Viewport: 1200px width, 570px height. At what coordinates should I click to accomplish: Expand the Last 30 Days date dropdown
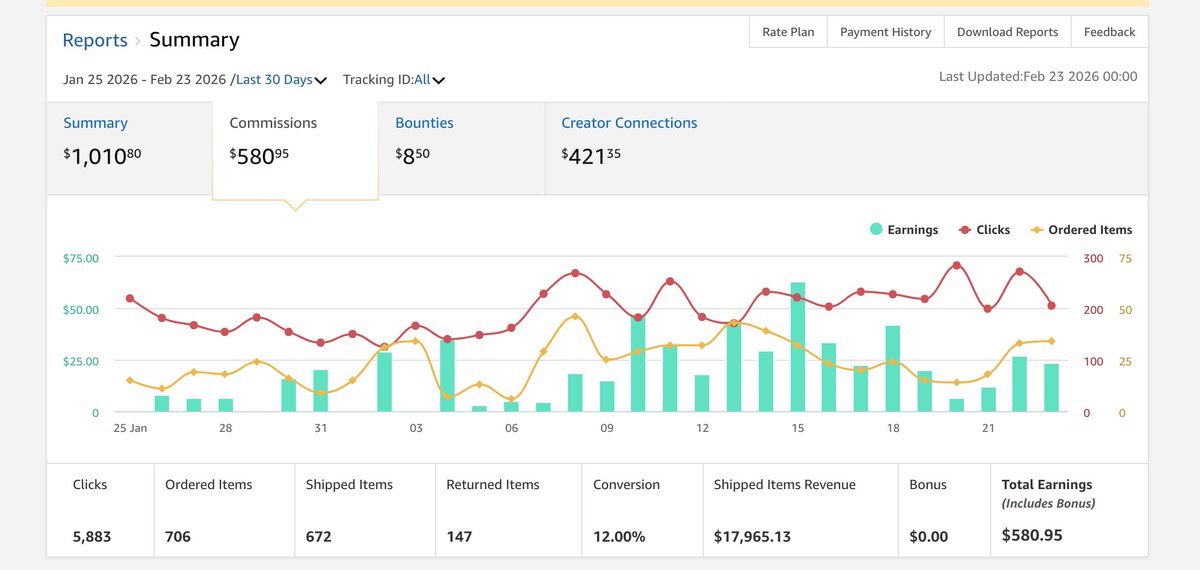tap(281, 79)
